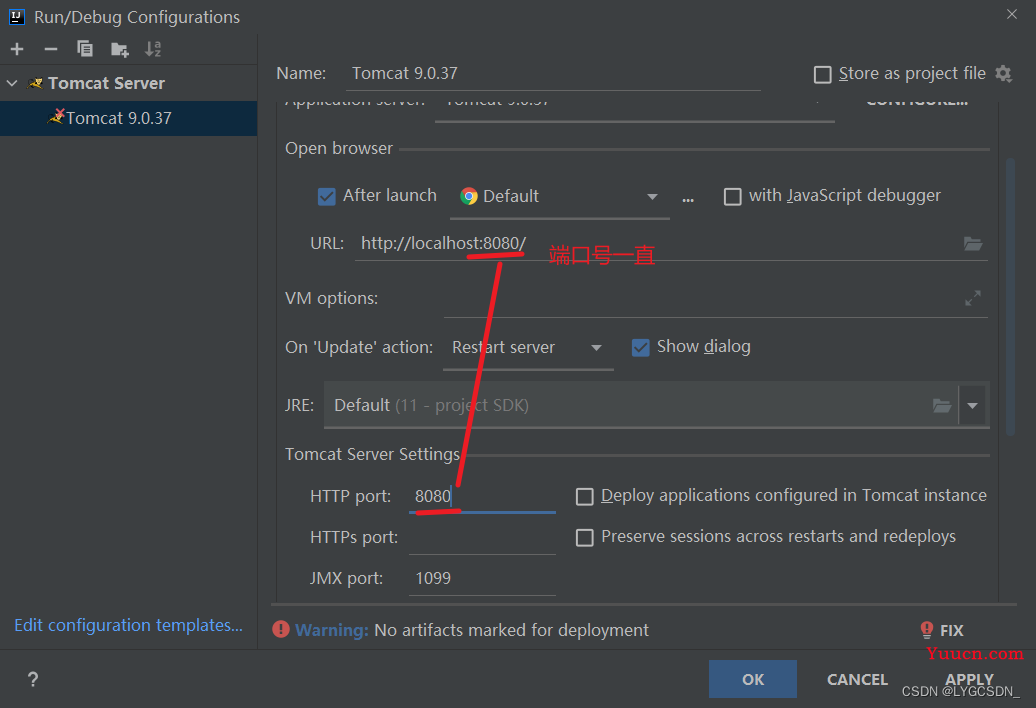Close the Run/Debug Configurations dialog

1012,15
